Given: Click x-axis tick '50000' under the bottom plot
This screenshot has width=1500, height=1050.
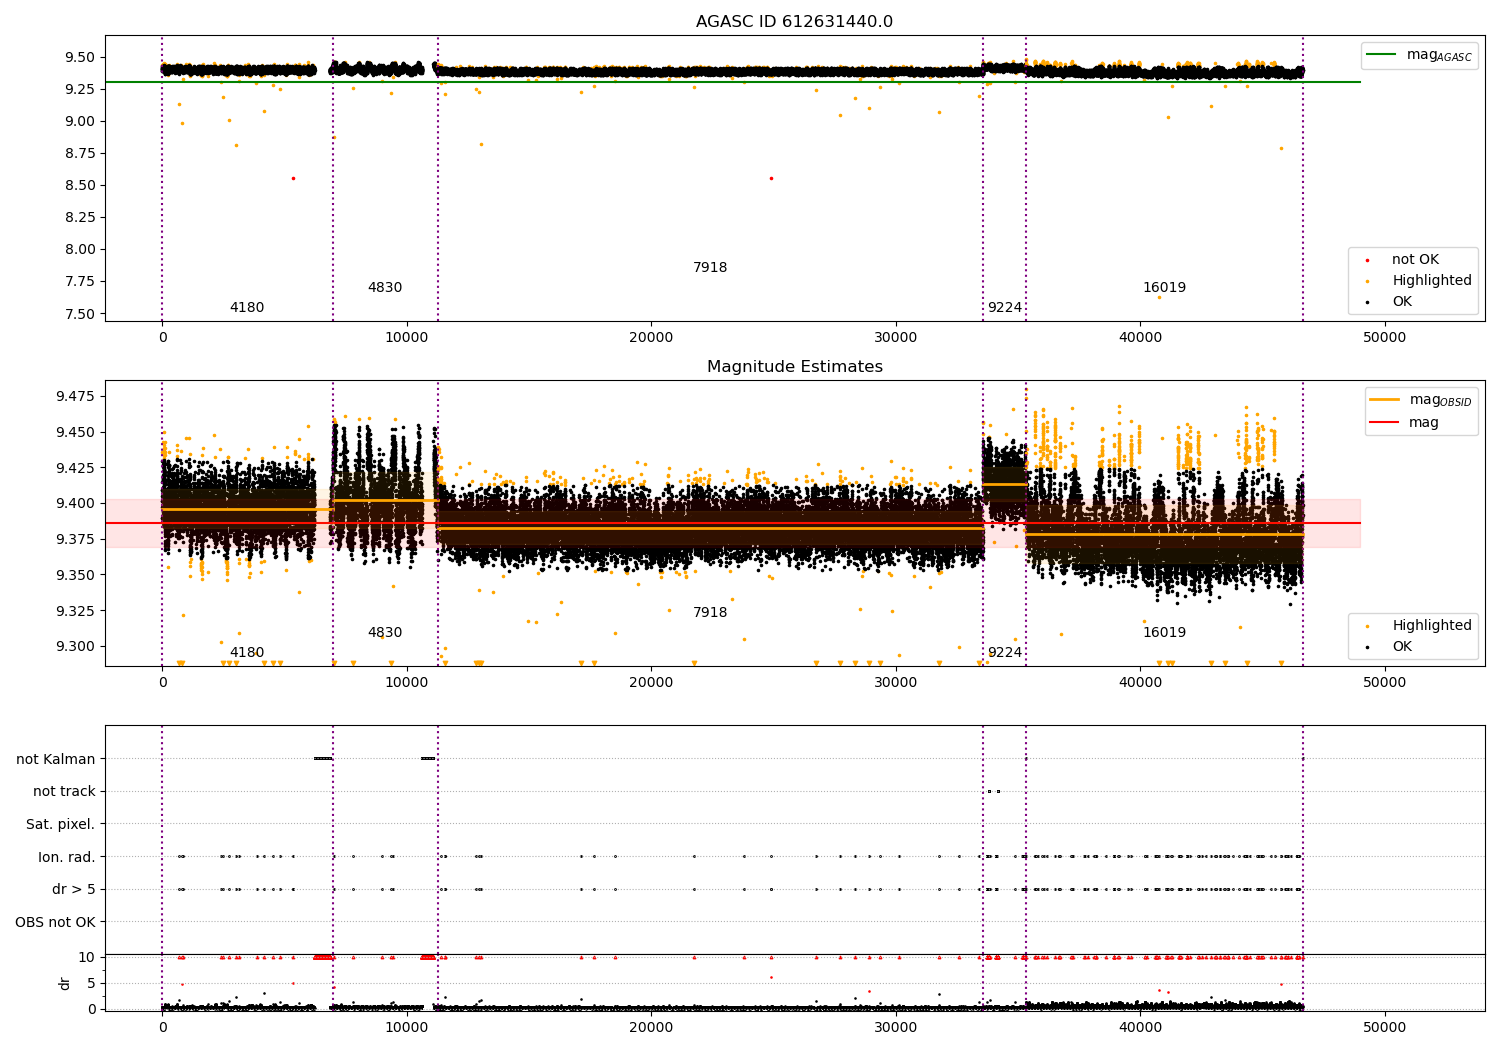Looking at the screenshot, I should click(1385, 1028).
